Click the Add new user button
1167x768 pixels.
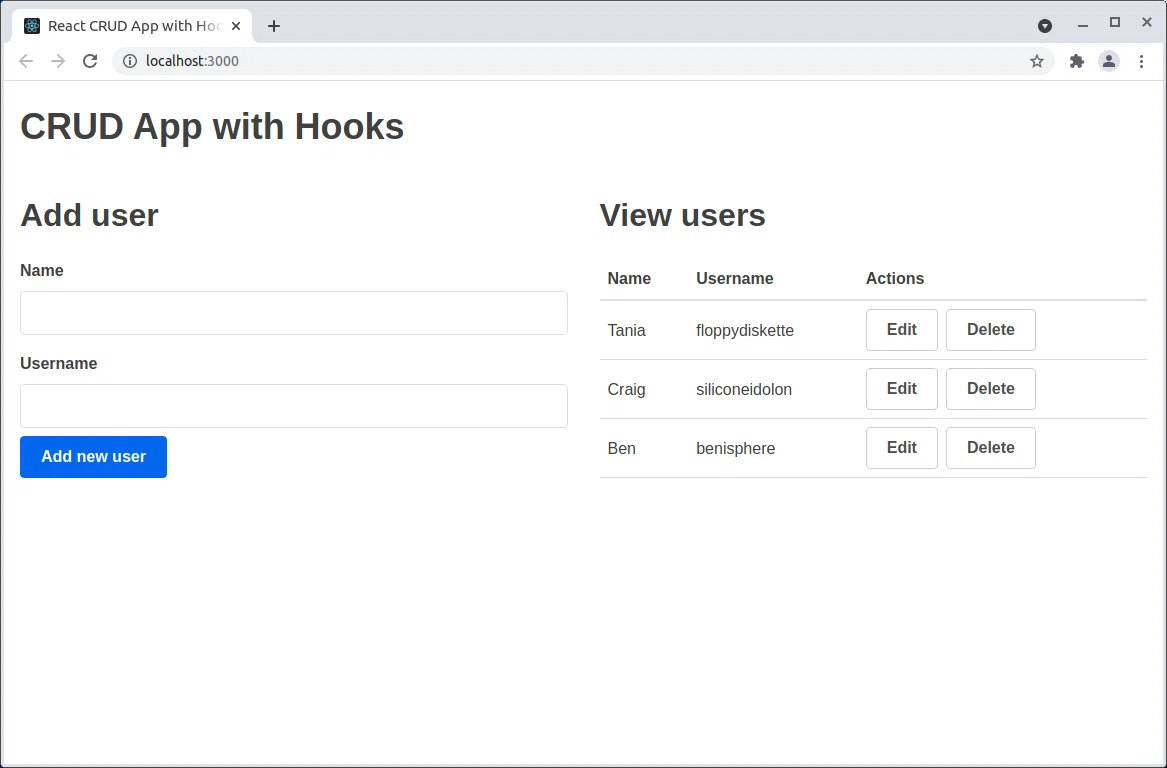point(93,457)
